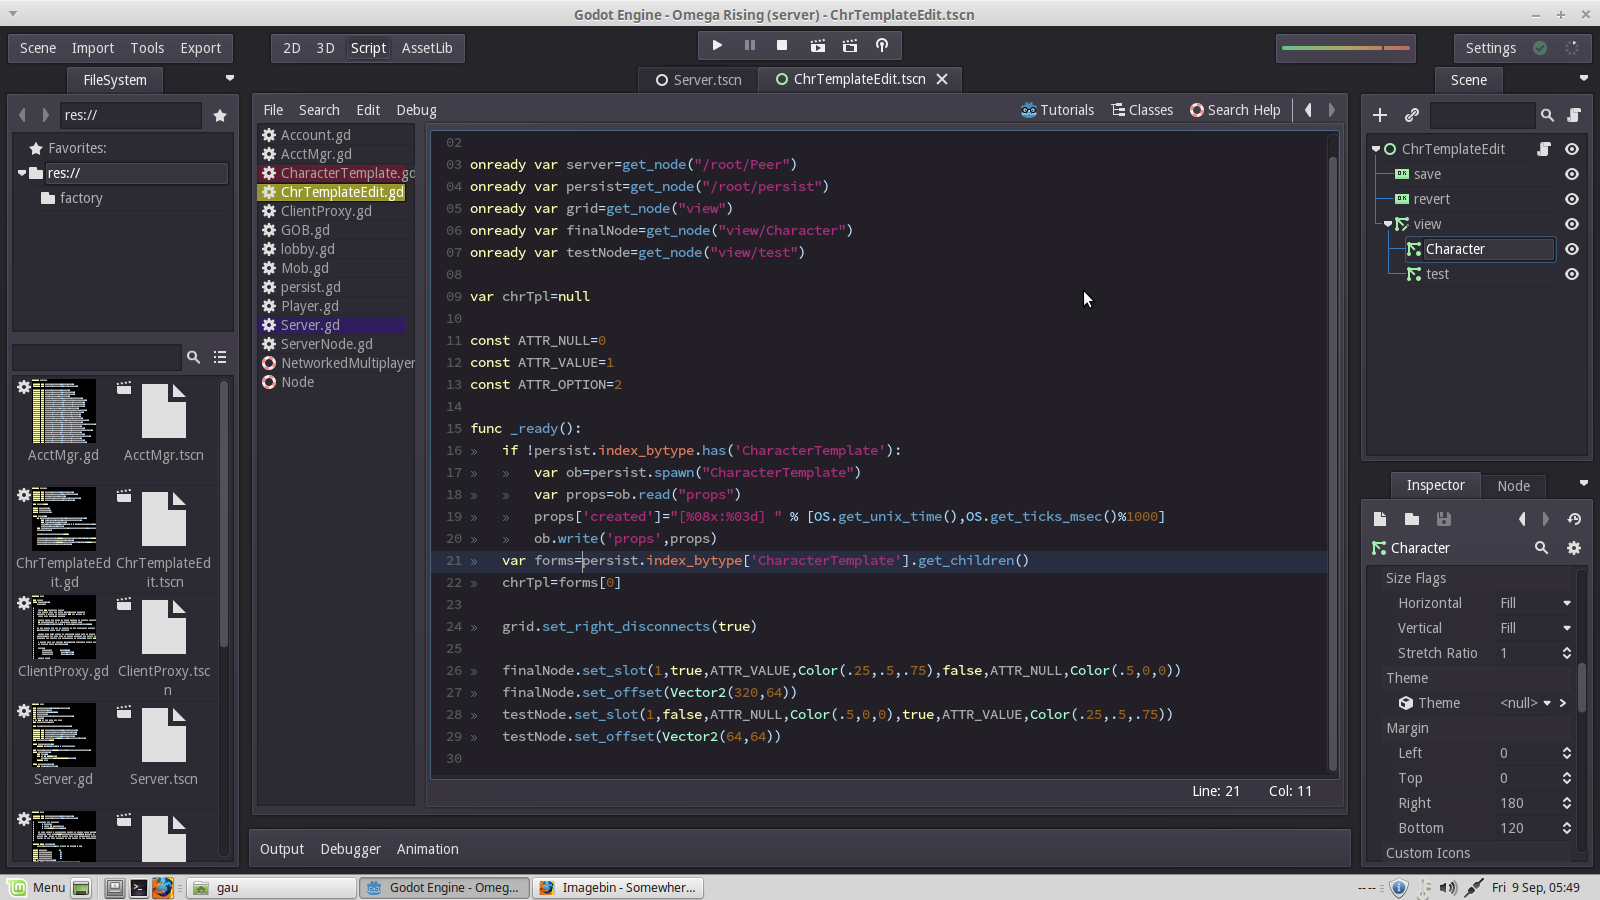Toggle visibility of test node
The height and width of the screenshot is (900, 1600).
1572,274
